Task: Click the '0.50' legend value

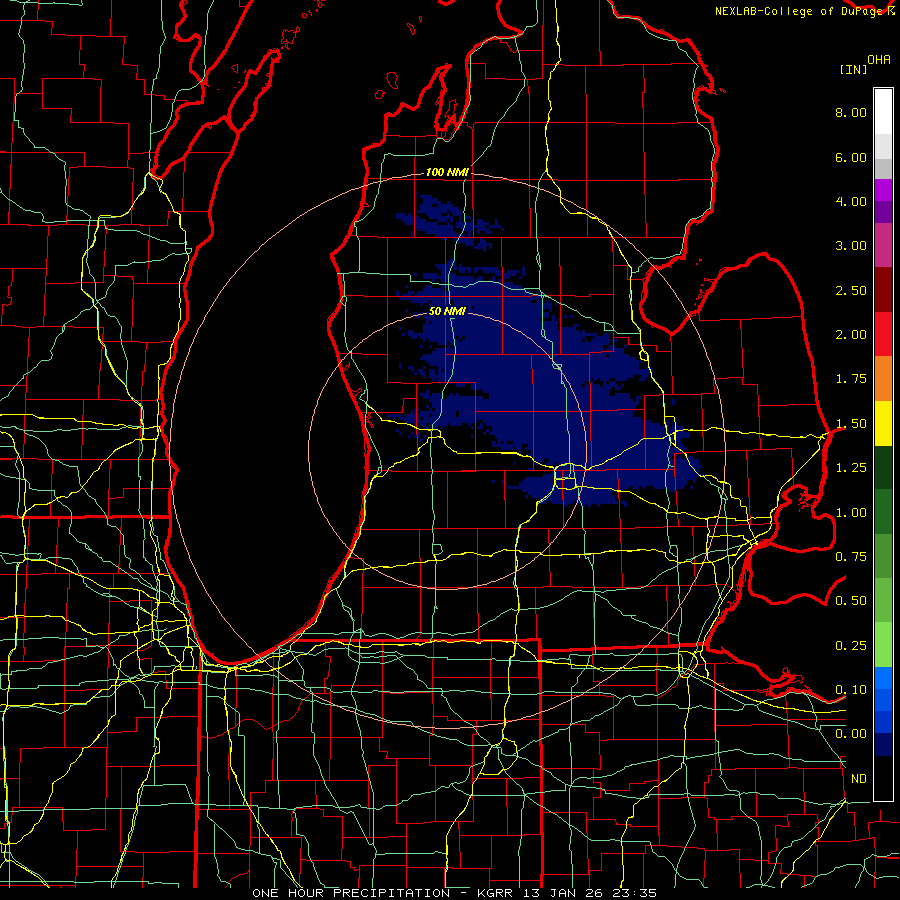Action: click(851, 601)
